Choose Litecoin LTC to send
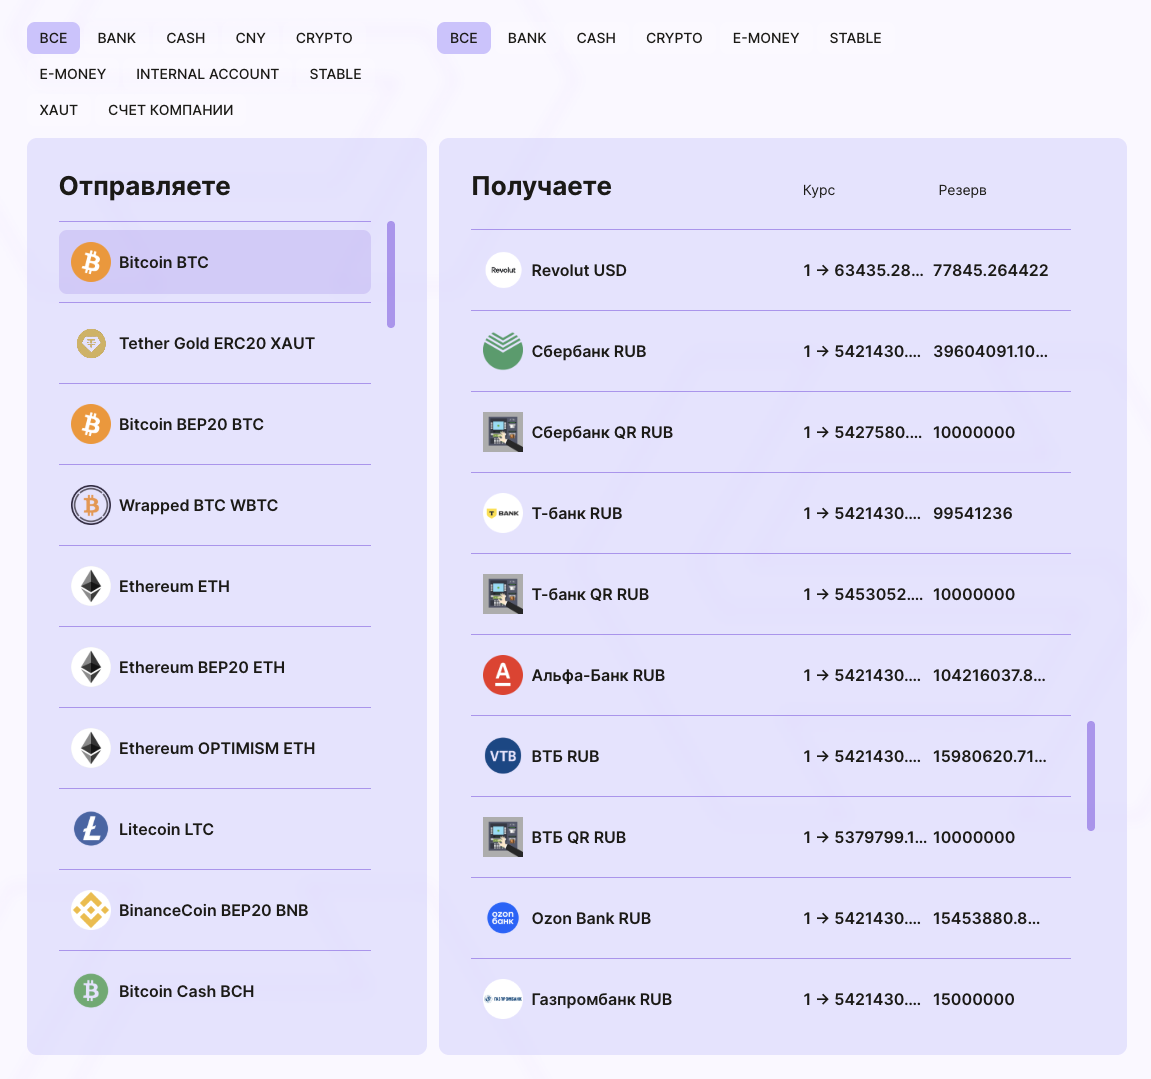 tap(214, 829)
